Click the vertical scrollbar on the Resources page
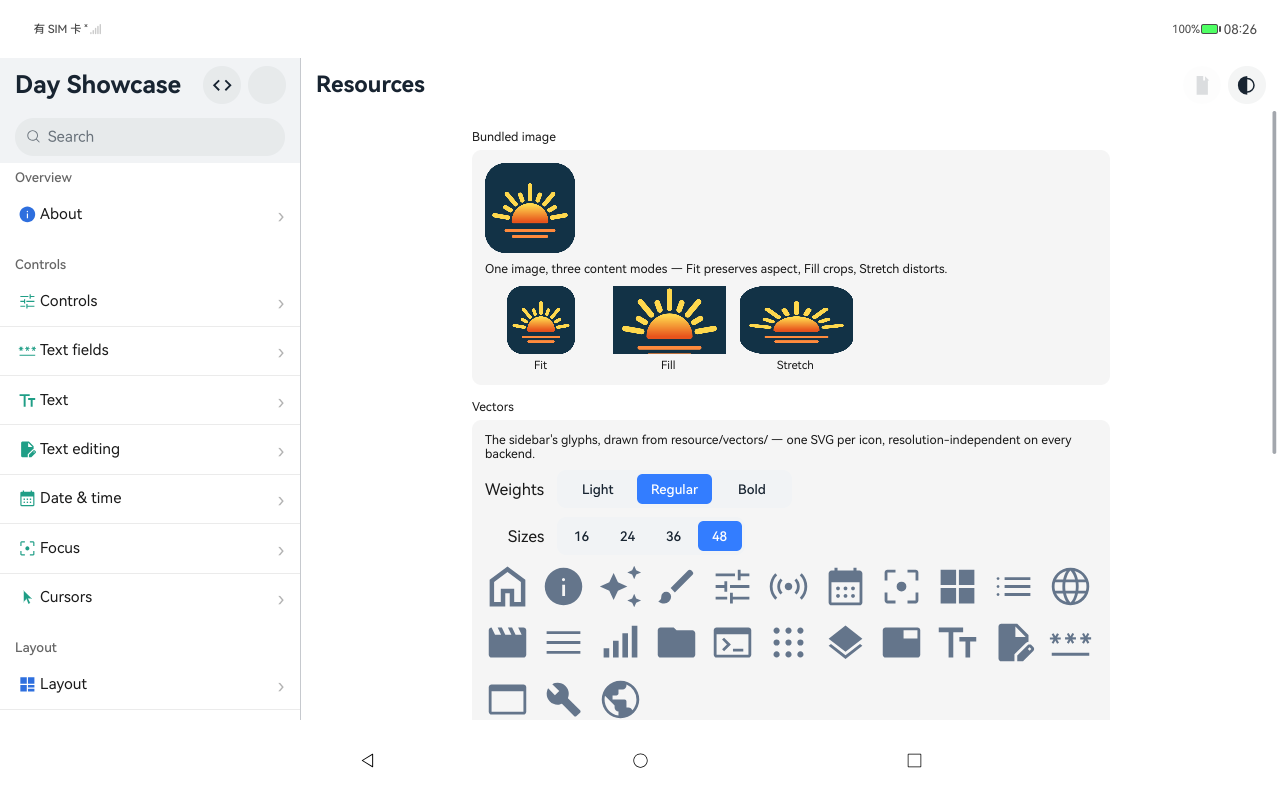 pos(1274,282)
